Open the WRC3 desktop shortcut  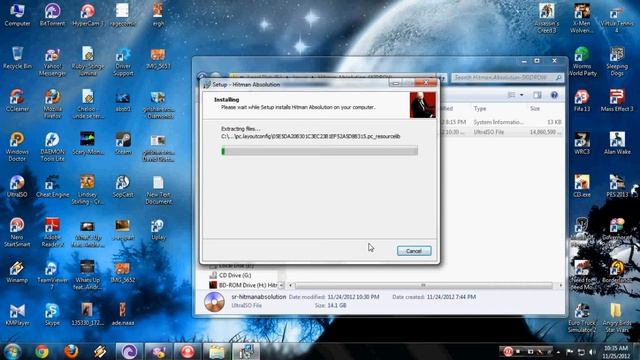point(582,143)
